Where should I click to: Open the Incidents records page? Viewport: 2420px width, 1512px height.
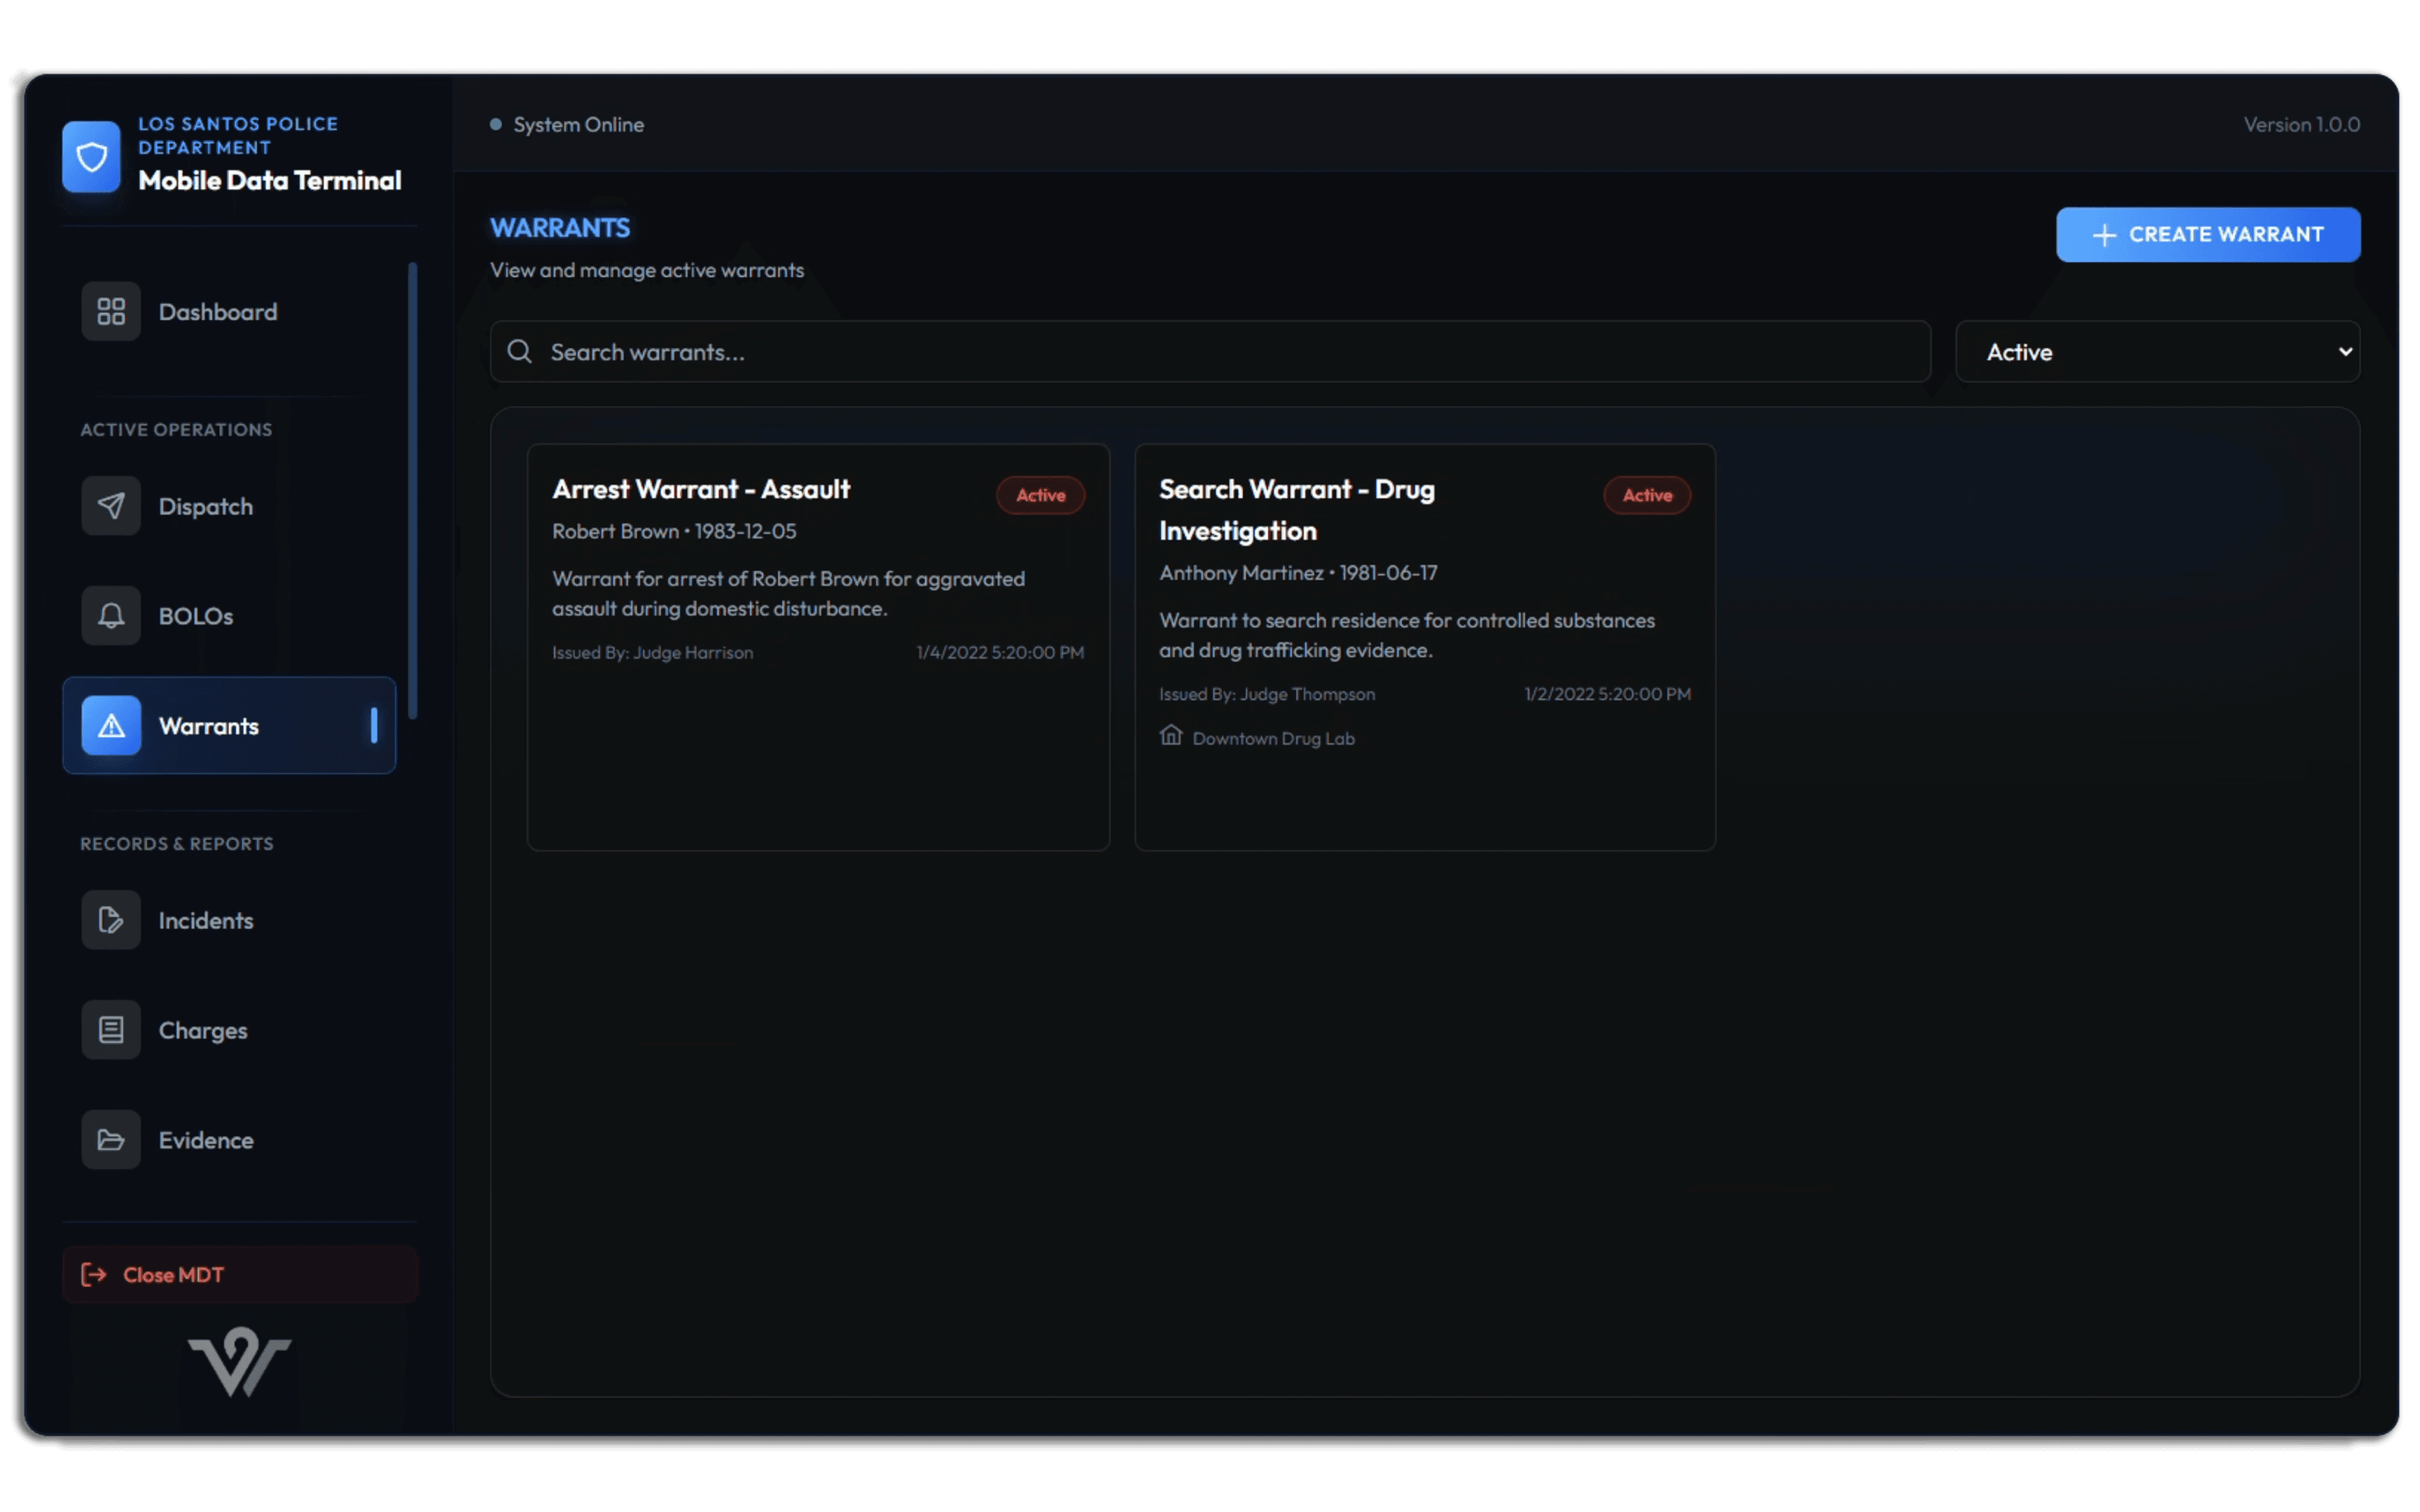coord(229,920)
